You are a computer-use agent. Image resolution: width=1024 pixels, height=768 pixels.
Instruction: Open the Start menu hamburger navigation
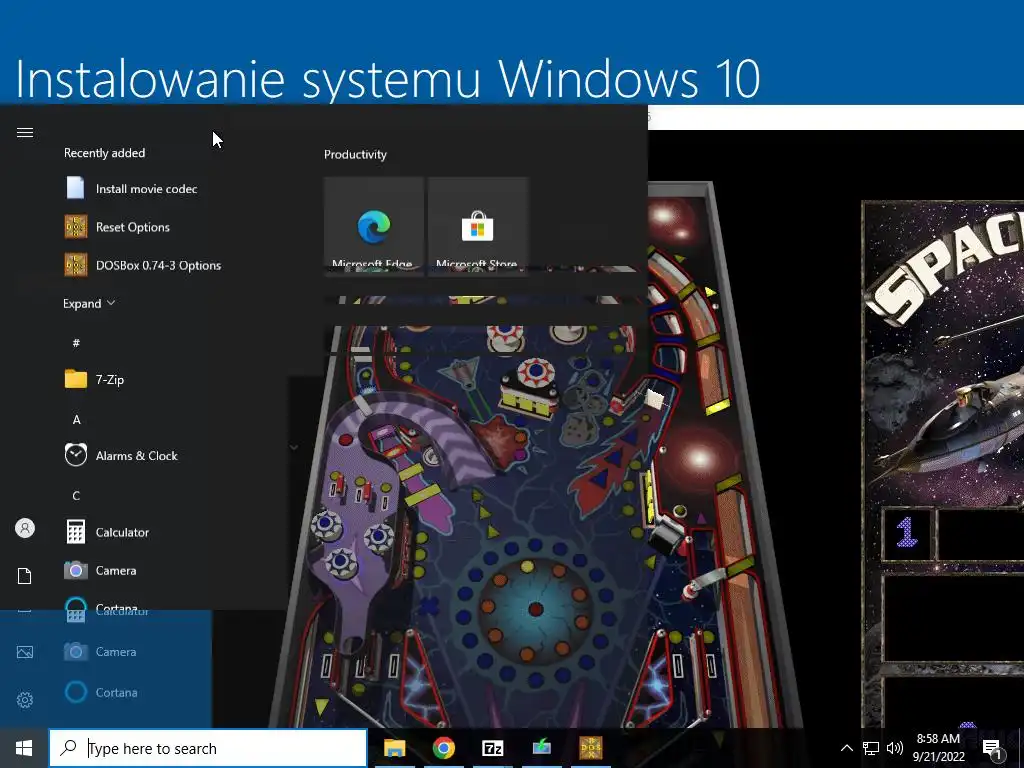(25, 133)
